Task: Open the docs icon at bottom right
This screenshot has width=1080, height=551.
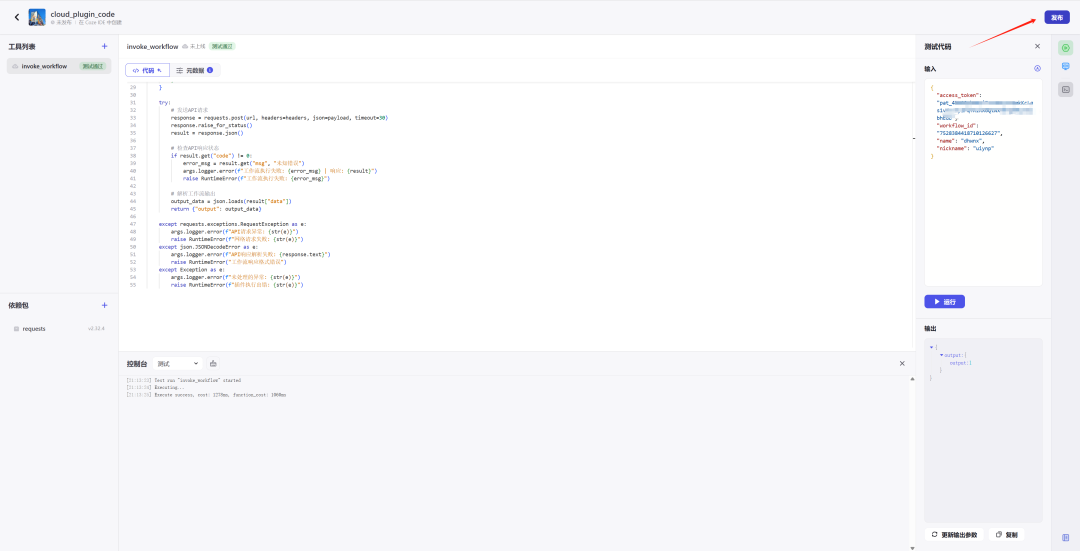Action: pos(1066,537)
